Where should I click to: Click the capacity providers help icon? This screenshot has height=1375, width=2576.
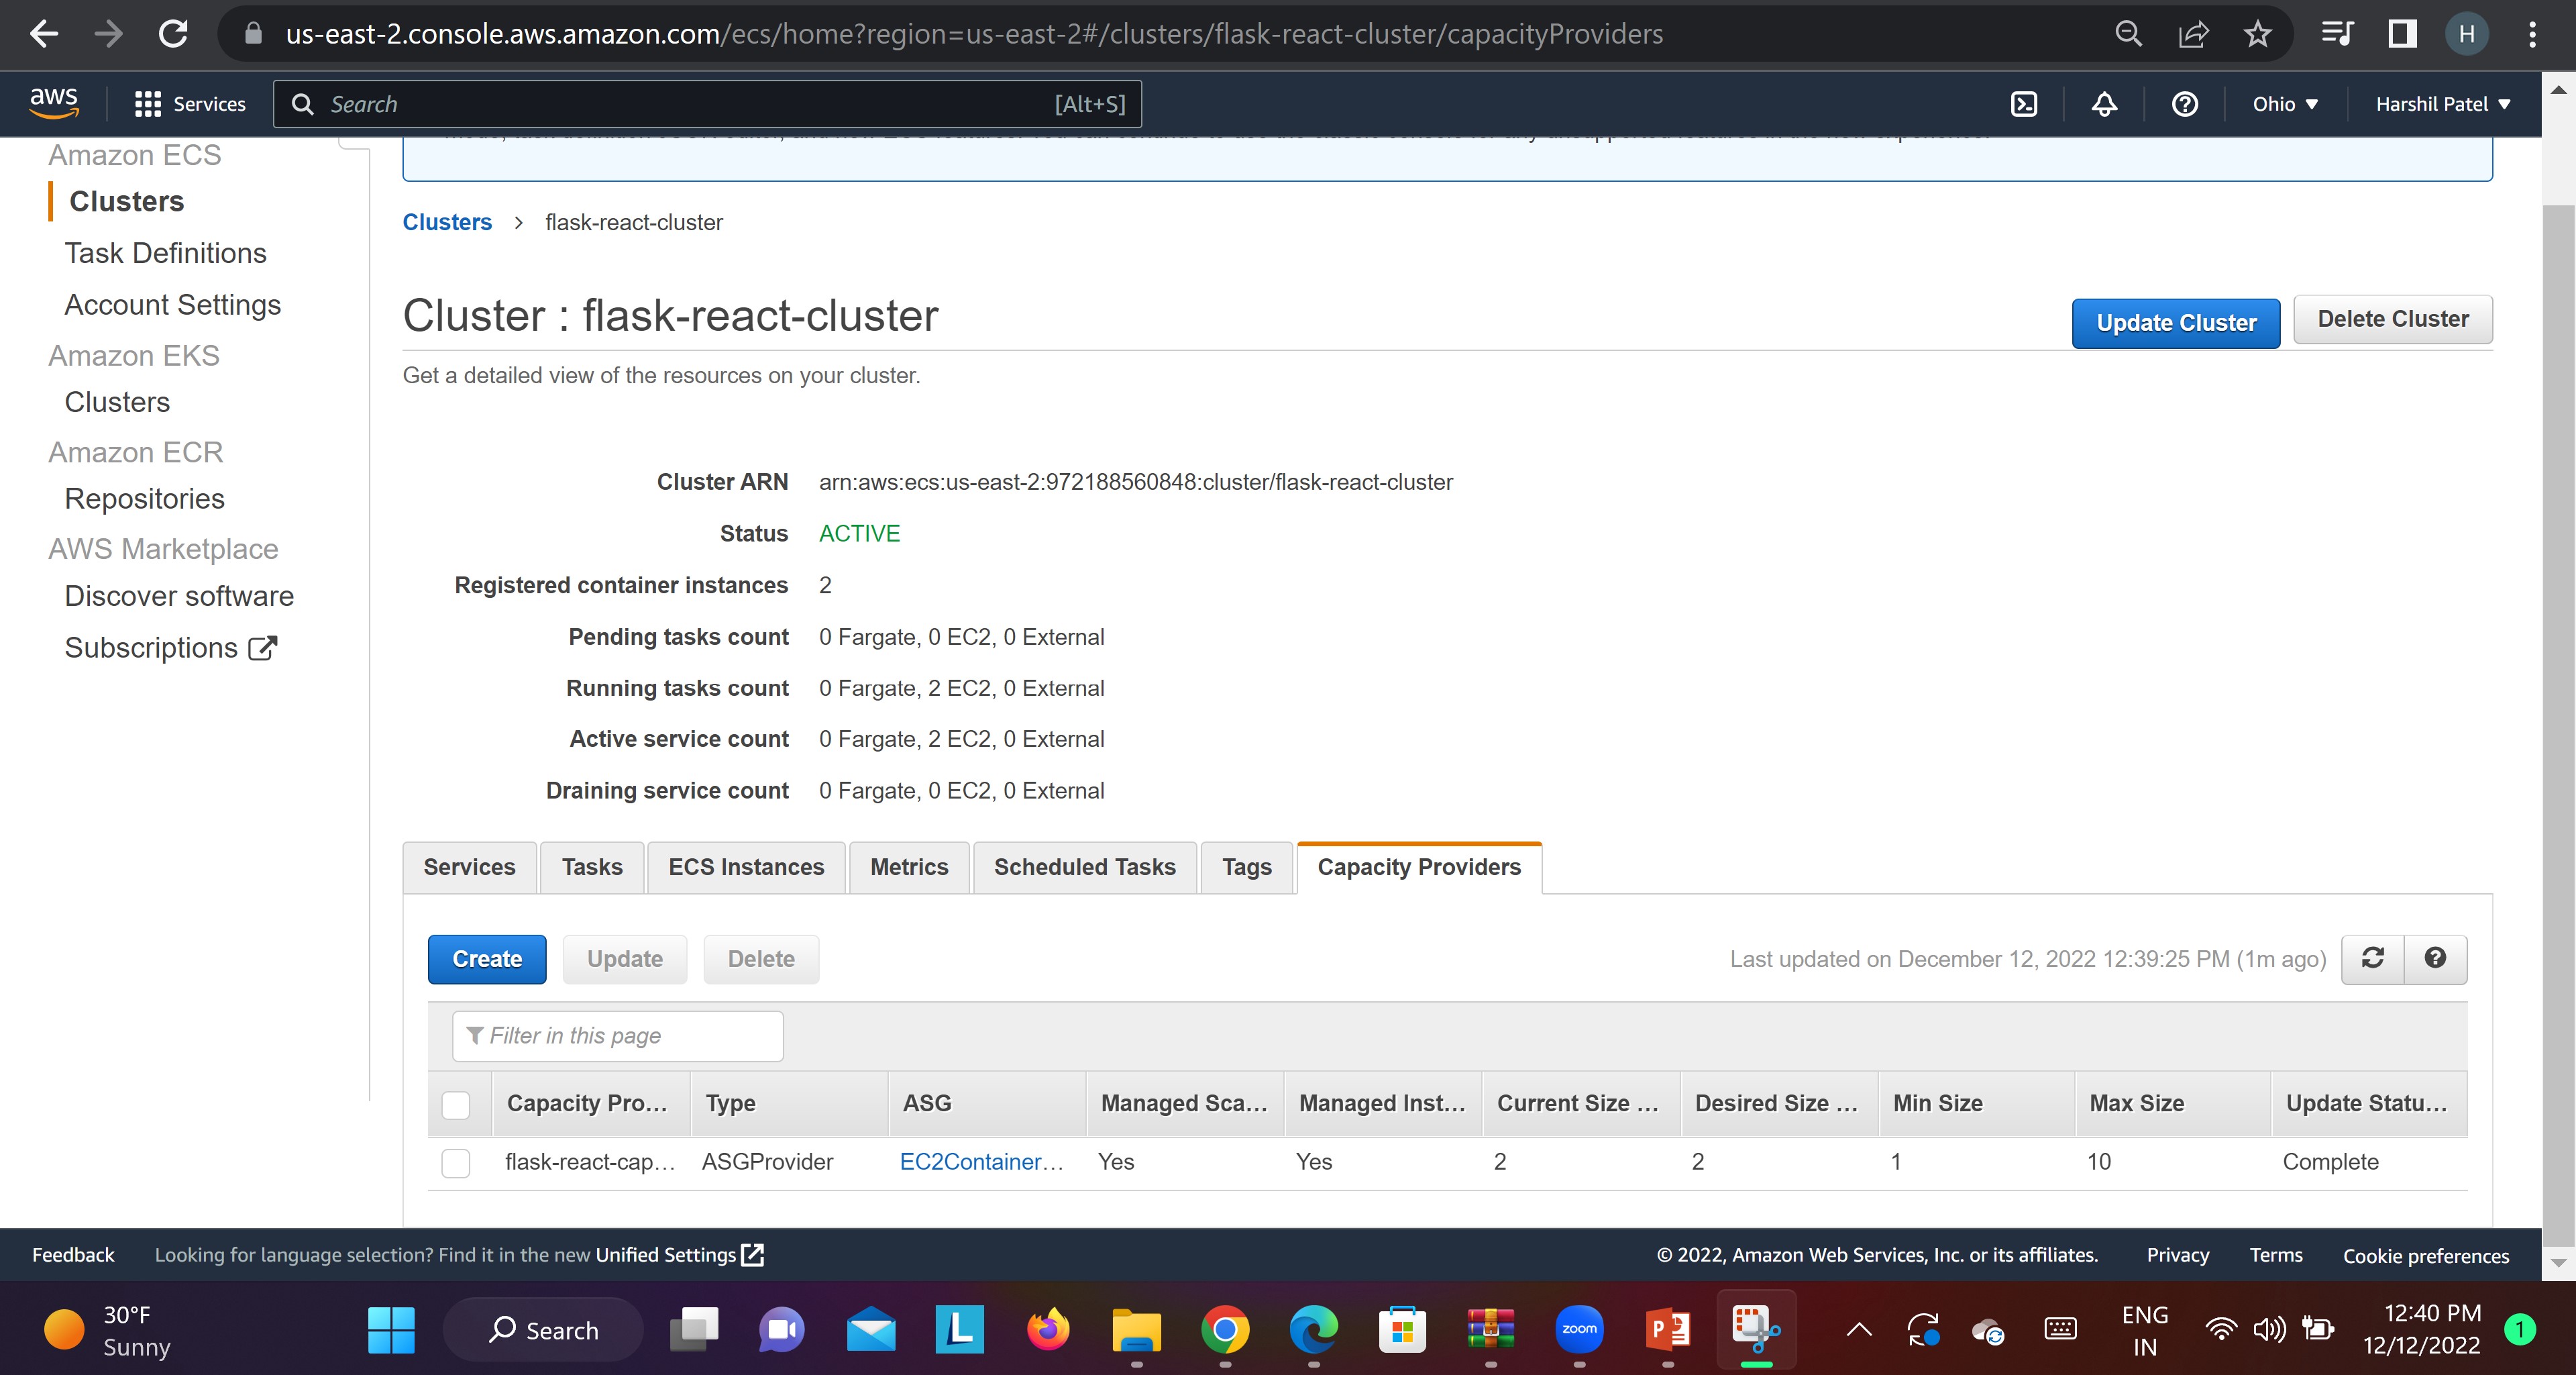click(2435, 958)
